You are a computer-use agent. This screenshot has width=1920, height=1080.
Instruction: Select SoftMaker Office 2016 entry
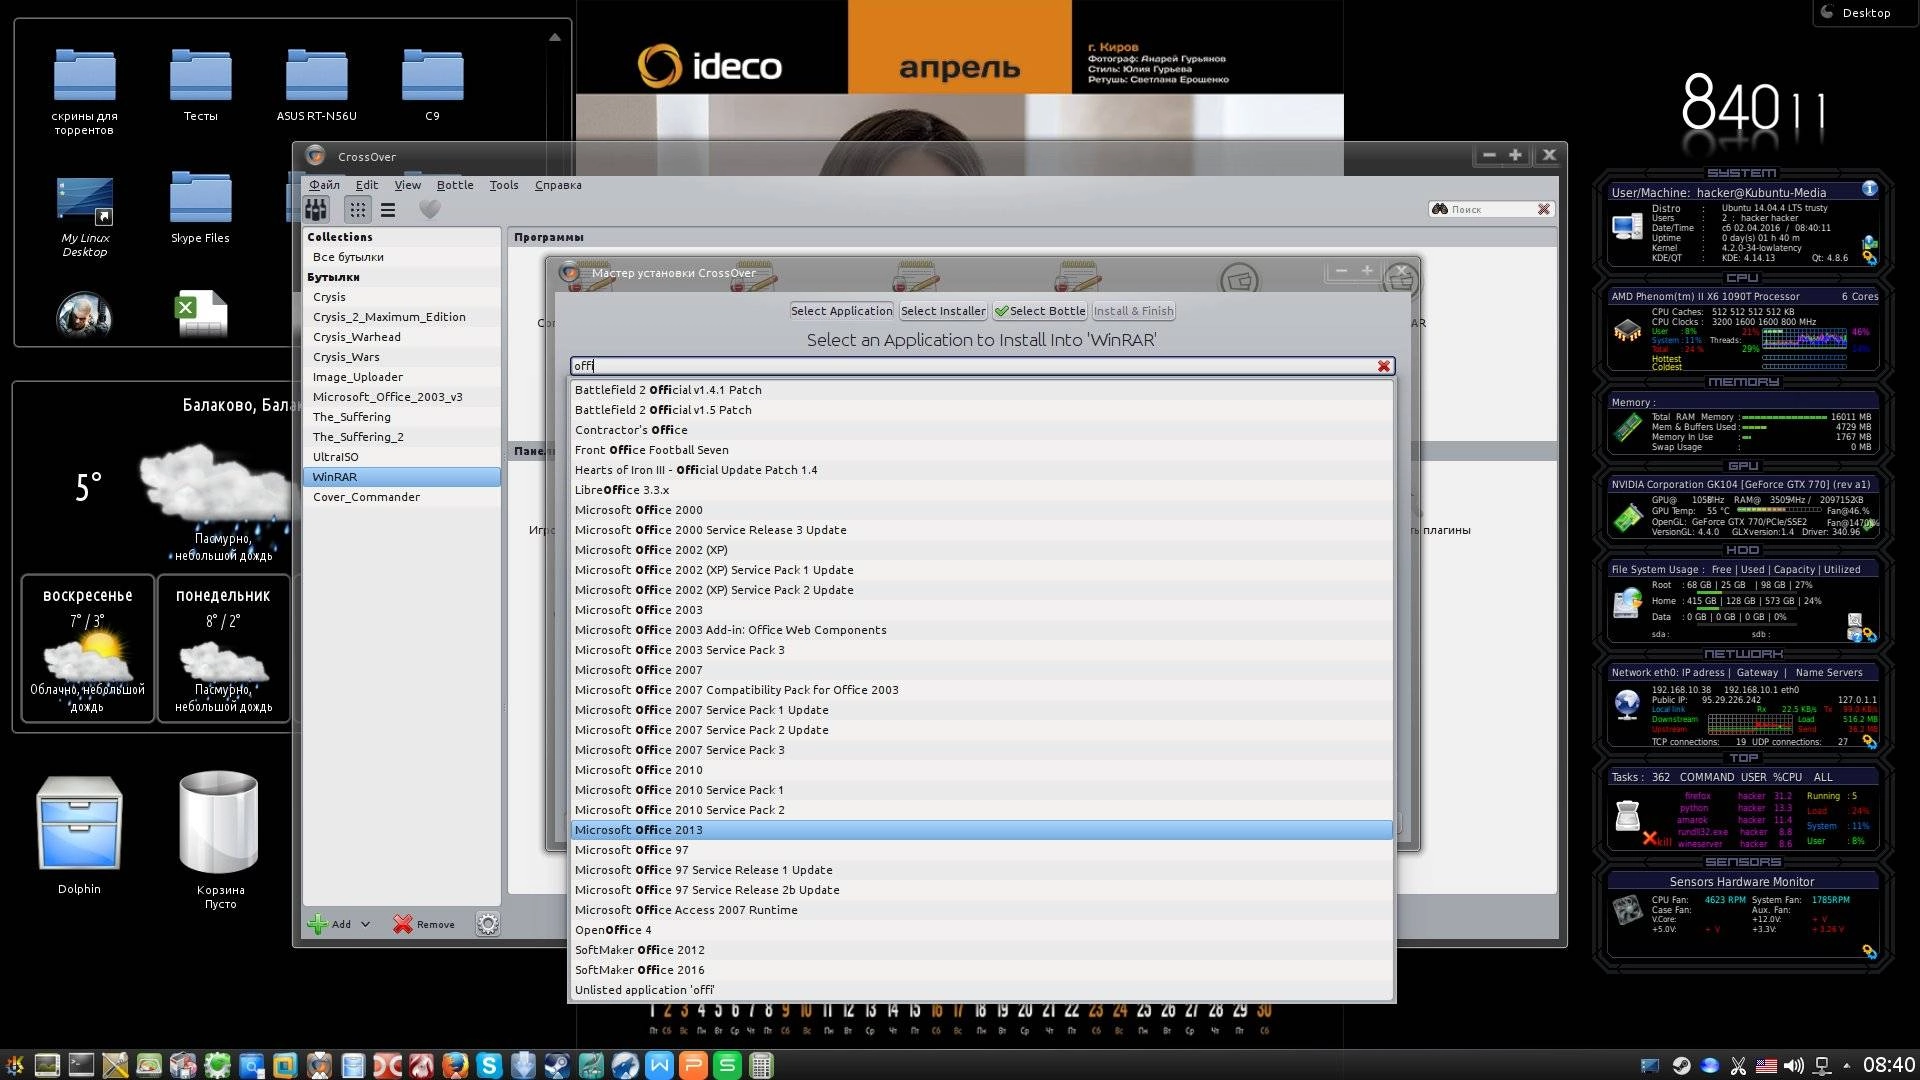point(982,970)
